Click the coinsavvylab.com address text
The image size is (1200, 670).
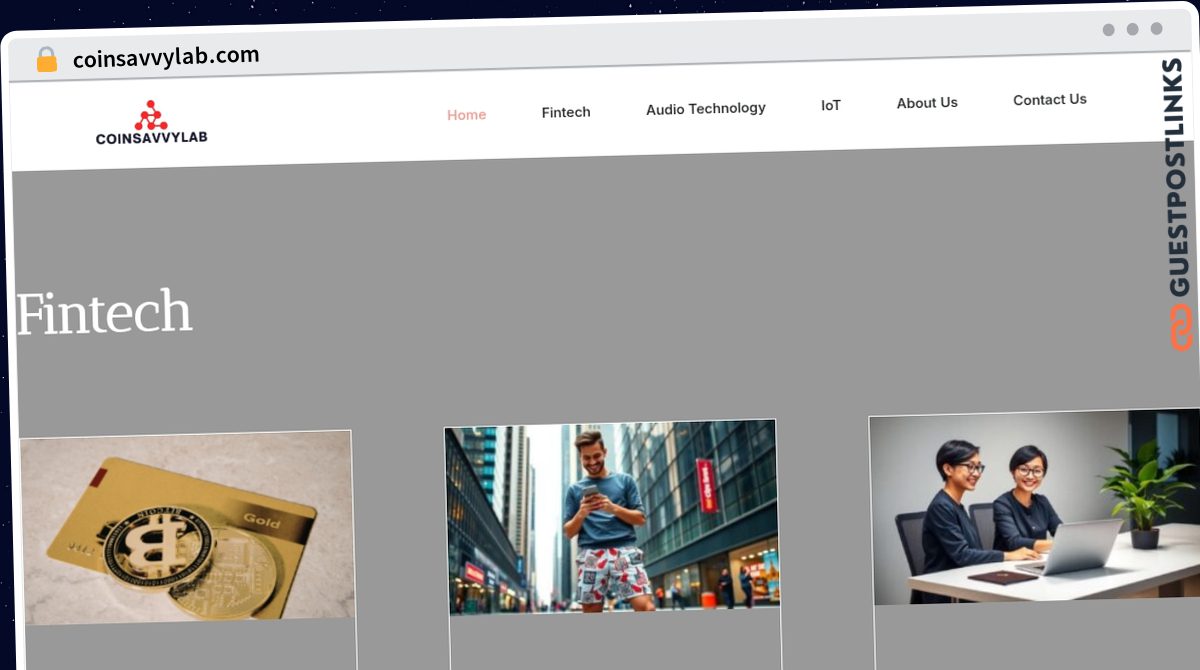[166, 57]
